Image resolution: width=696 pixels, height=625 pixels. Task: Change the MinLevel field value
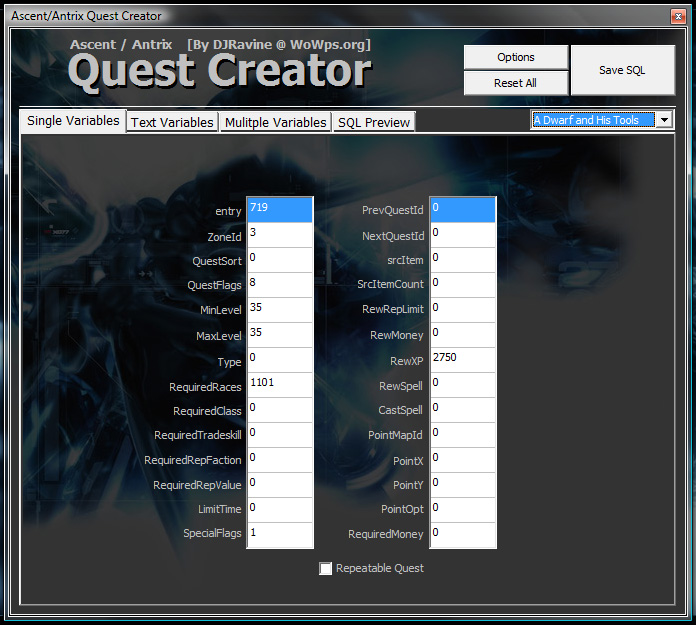click(x=280, y=310)
